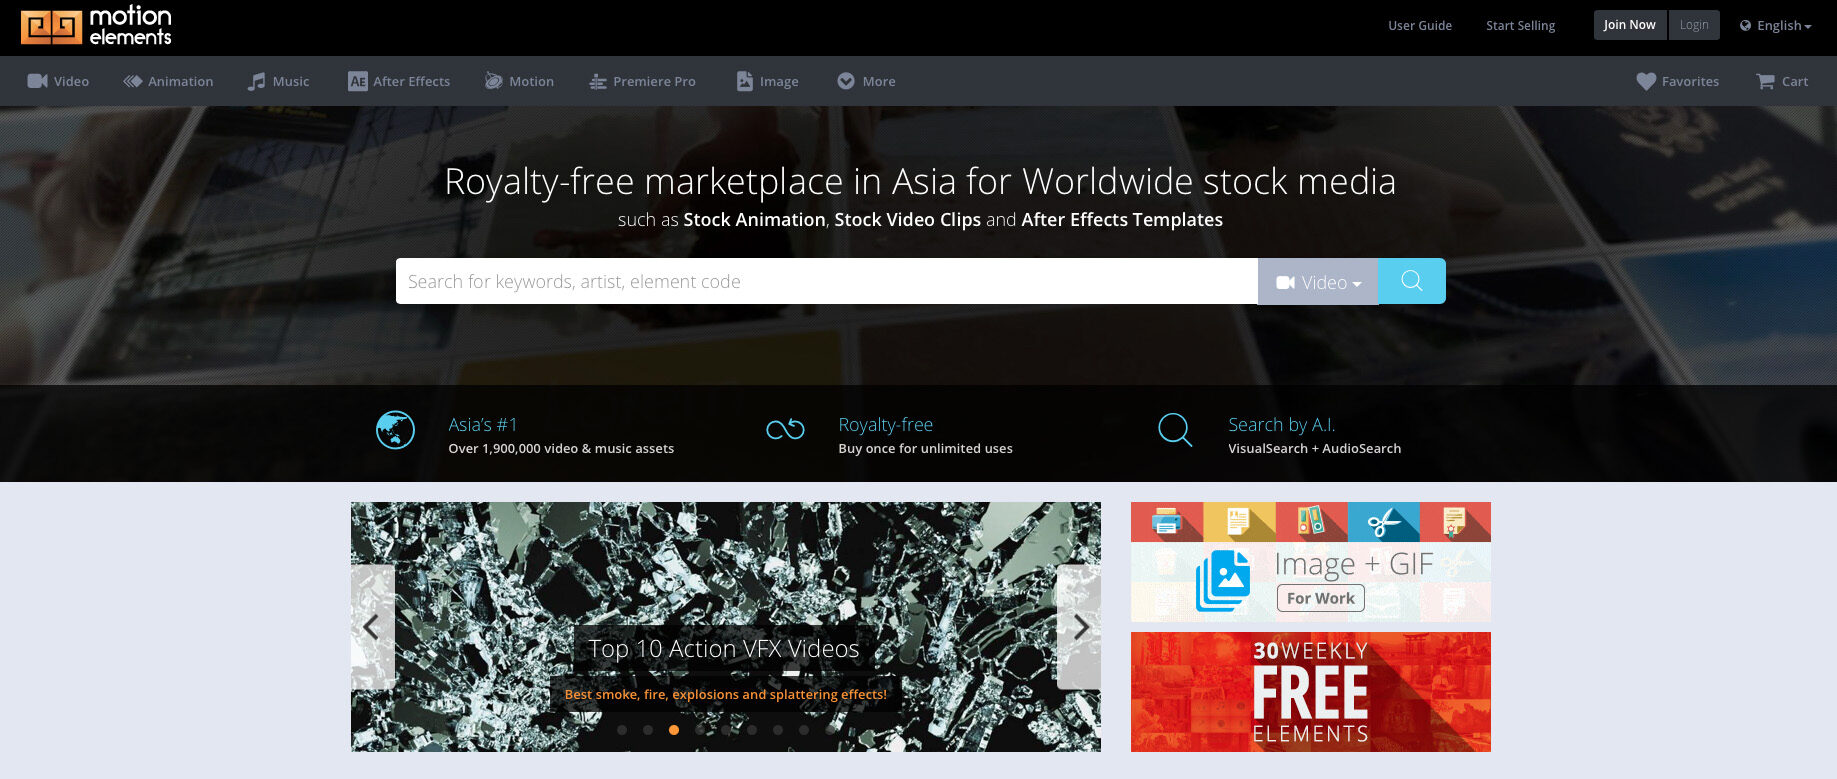Image resolution: width=1837 pixels, height=779 pixels.
Task: Click the Join Now button
Action: point(1629,25)
